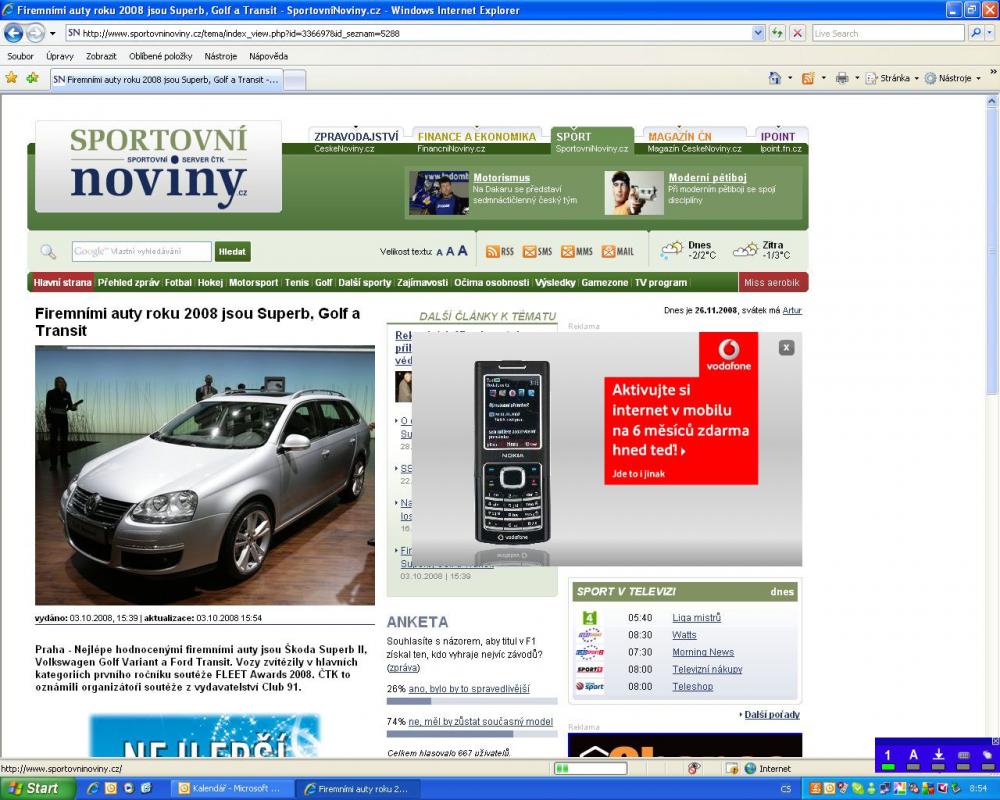Image resolution: width=1000 pixels, height=800 pixels.
Task: Click the Add to Favorites icon
Action: click(32, 78)
